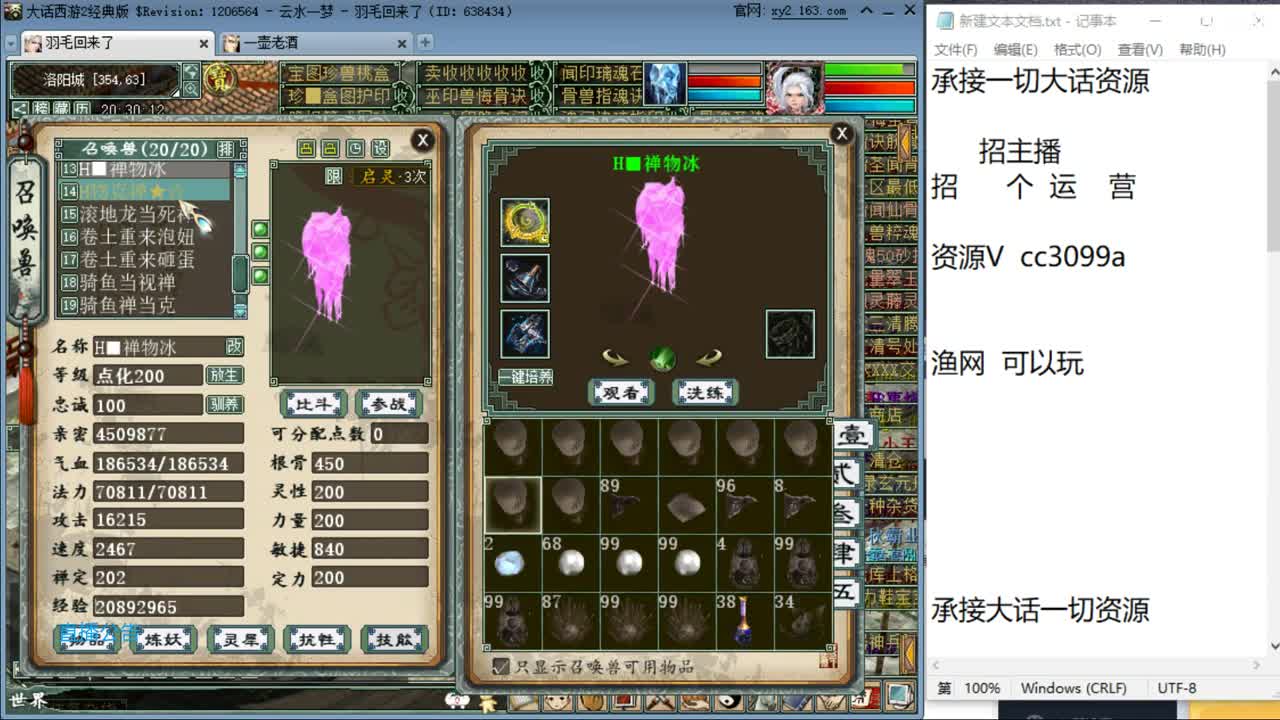Click the 排 sort button in beast list header
The height and width of the screenshot is (720, 1280).
coord(226,149)
